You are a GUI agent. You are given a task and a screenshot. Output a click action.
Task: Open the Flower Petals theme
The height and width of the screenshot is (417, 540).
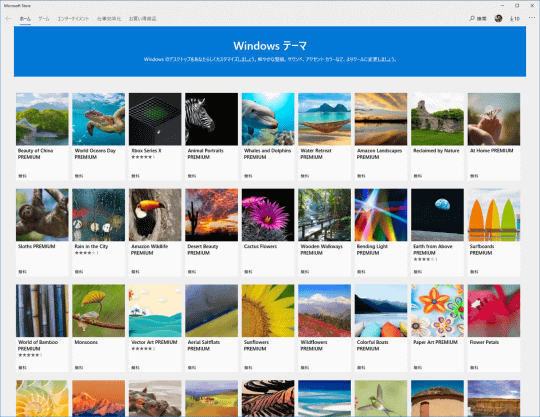494,328
